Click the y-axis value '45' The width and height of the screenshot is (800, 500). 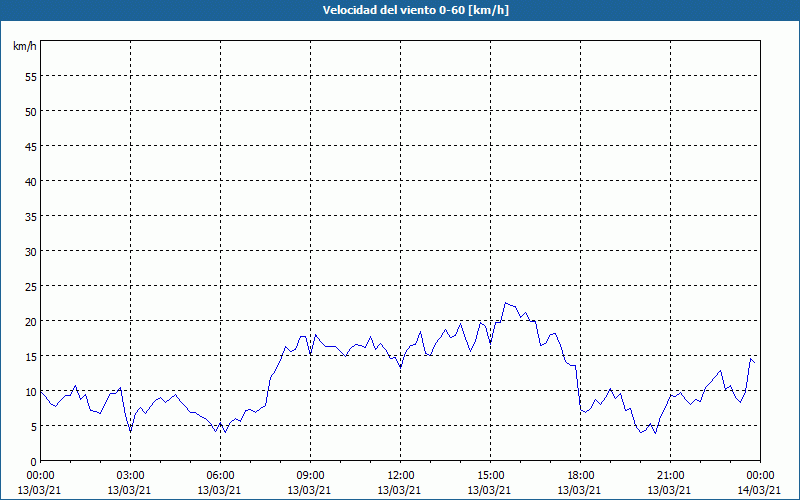31,146
